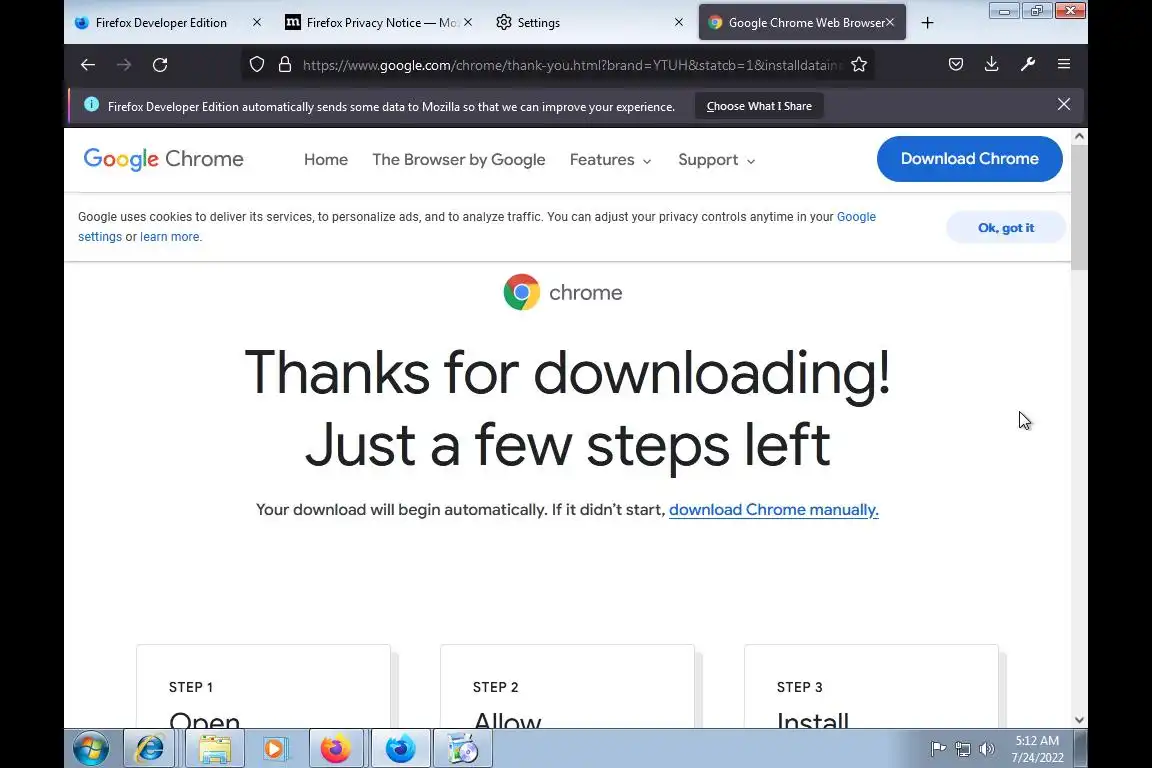Reload the current page
Screen dimensions: 1152x768
pos(159,65)
